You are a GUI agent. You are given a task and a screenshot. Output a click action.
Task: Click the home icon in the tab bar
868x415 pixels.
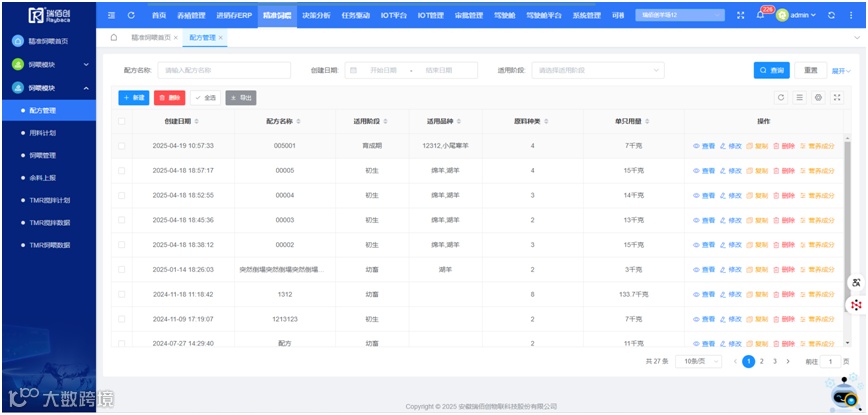pos(114,38)
